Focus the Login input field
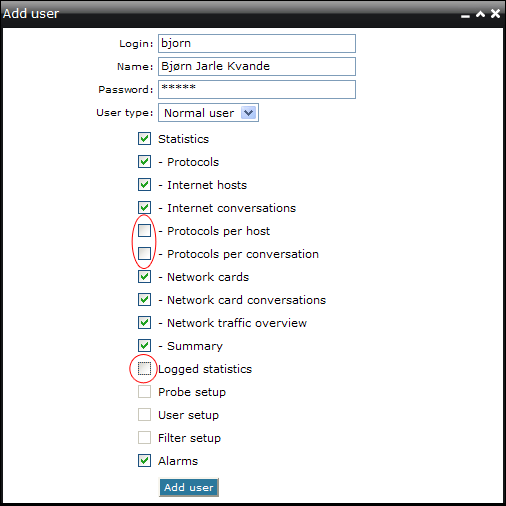The width and height of the screenshot is (506, 506). click(257, 43)
